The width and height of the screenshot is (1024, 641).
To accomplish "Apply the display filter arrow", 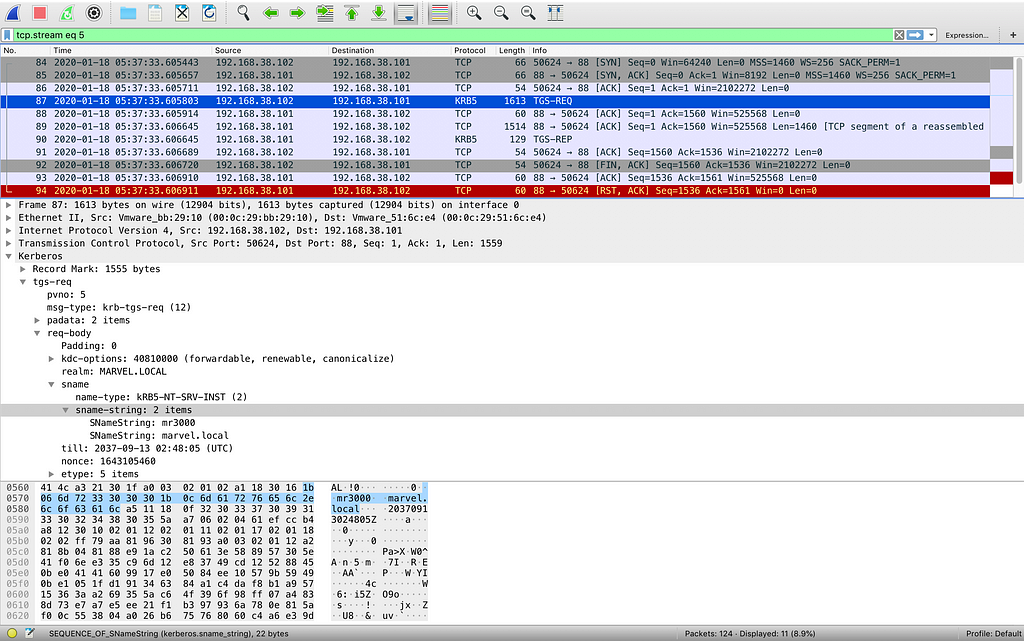I will pyautogui.click(x=915, y=35).
